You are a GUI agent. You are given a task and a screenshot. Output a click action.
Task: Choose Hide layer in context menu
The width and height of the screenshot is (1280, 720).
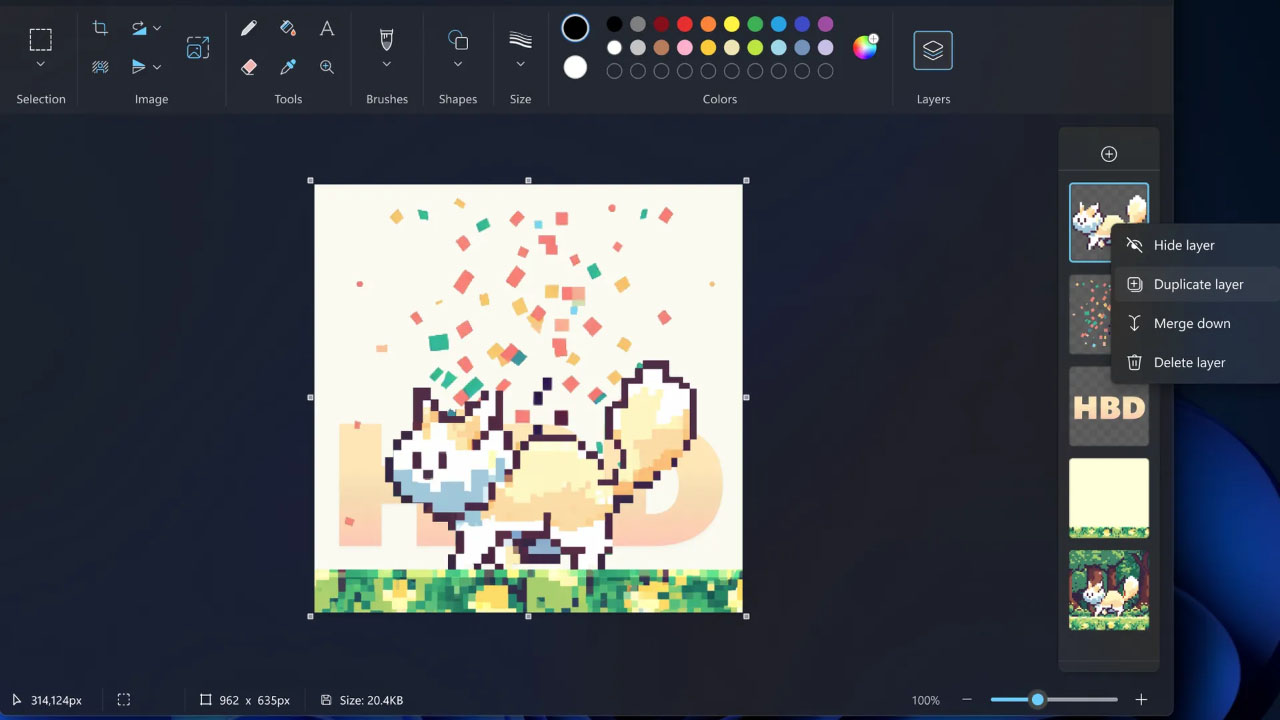pyautogui.click(x=1196, y=245)
